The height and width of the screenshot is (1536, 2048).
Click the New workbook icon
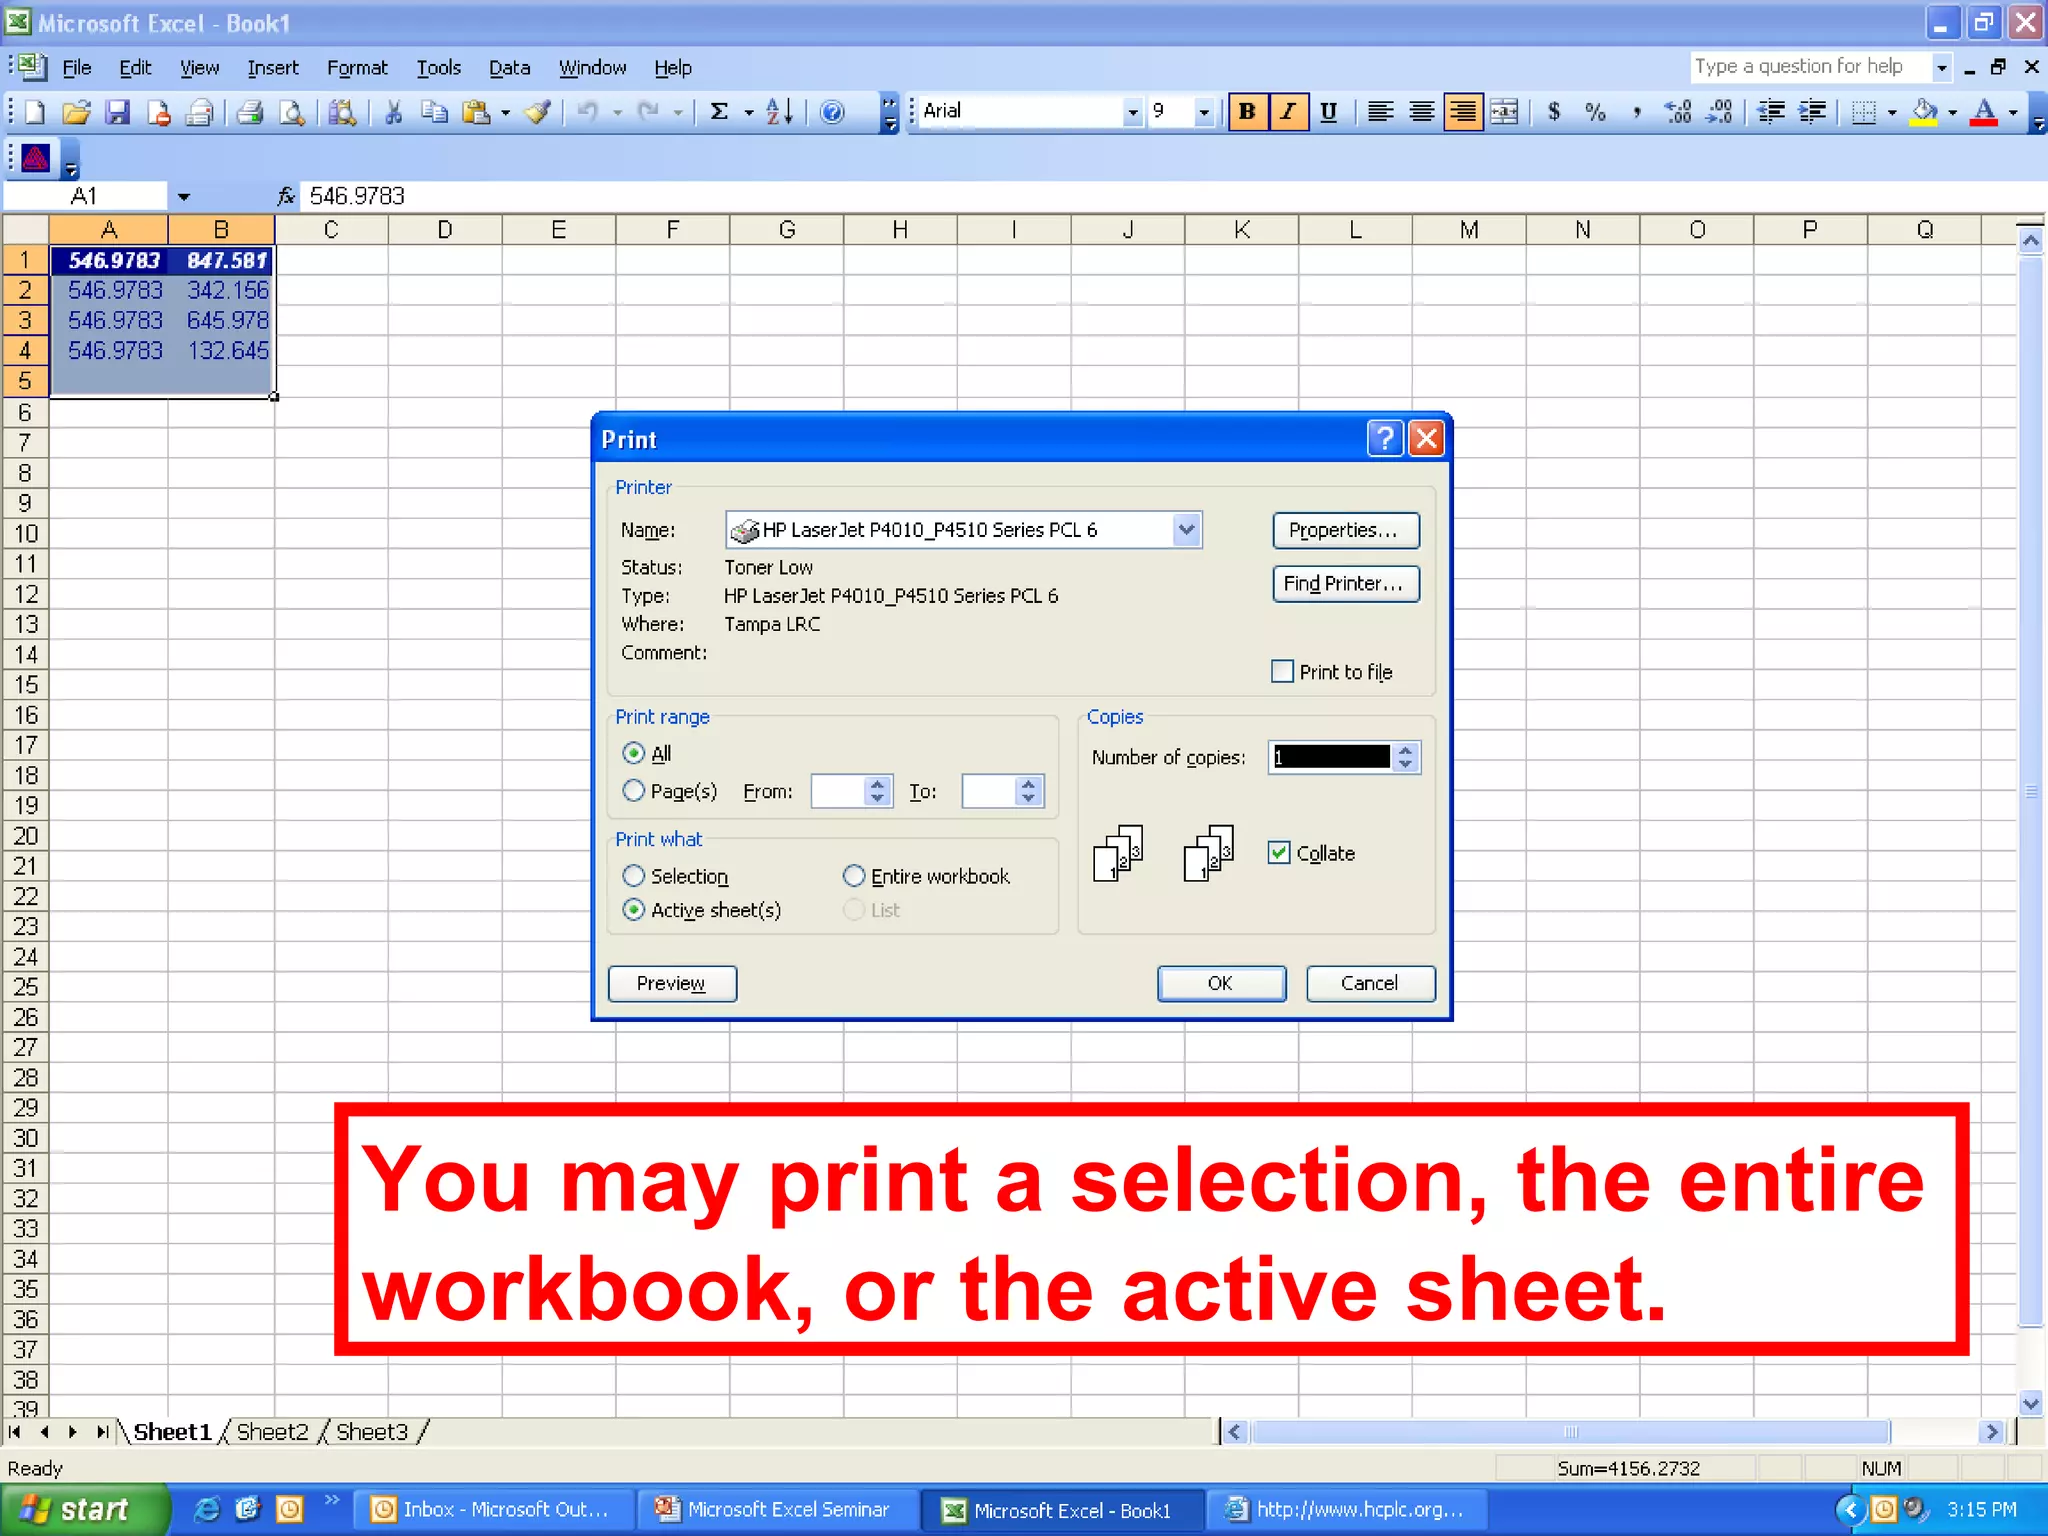click(35, 112)
